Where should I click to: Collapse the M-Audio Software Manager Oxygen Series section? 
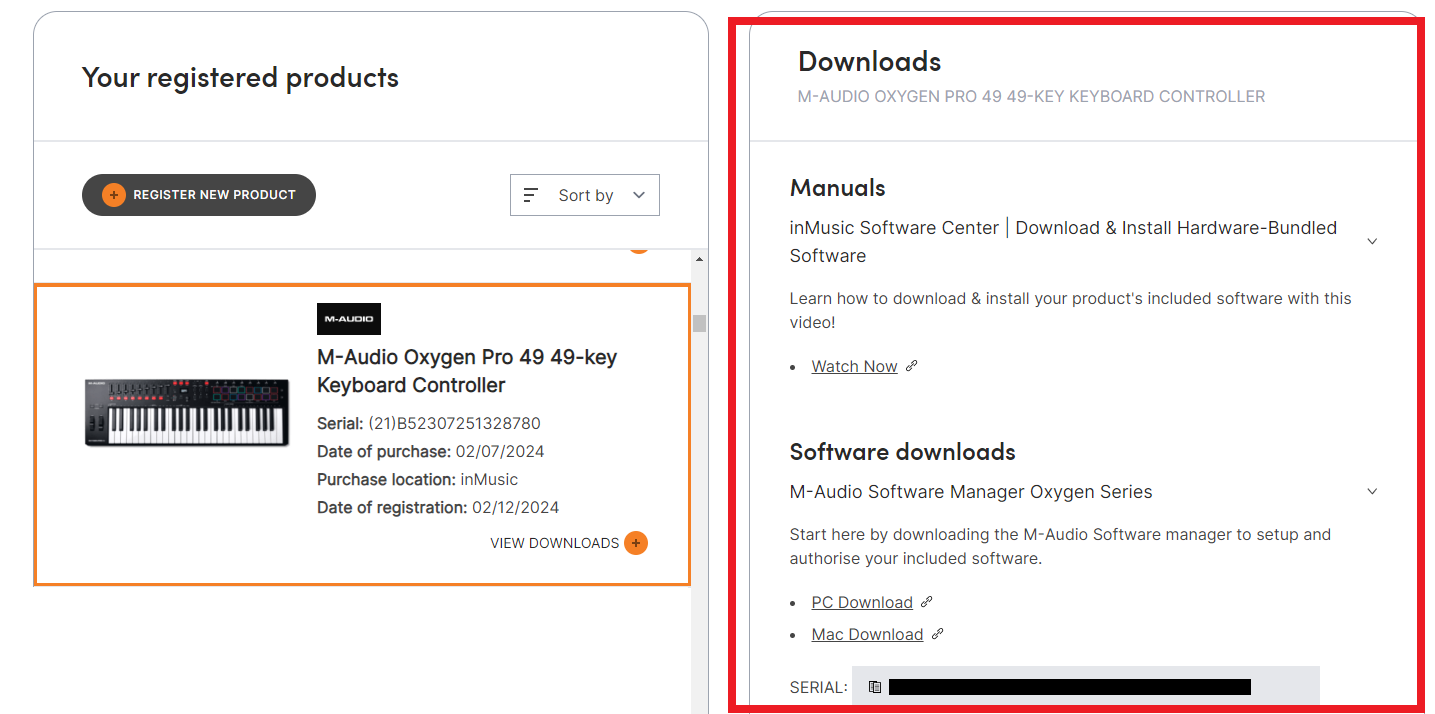pos(1372,491)
